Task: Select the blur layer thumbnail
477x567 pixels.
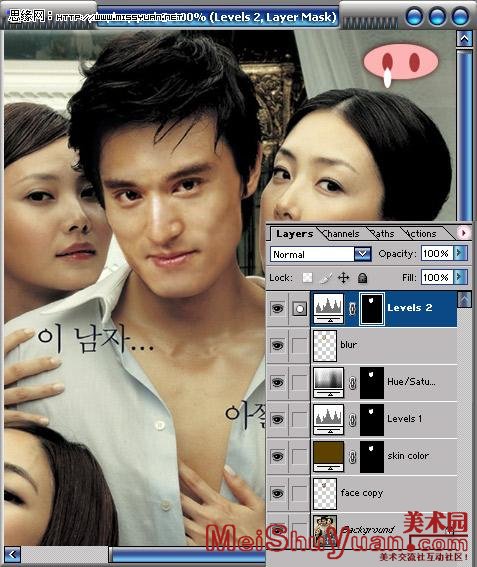Action: 325,346
